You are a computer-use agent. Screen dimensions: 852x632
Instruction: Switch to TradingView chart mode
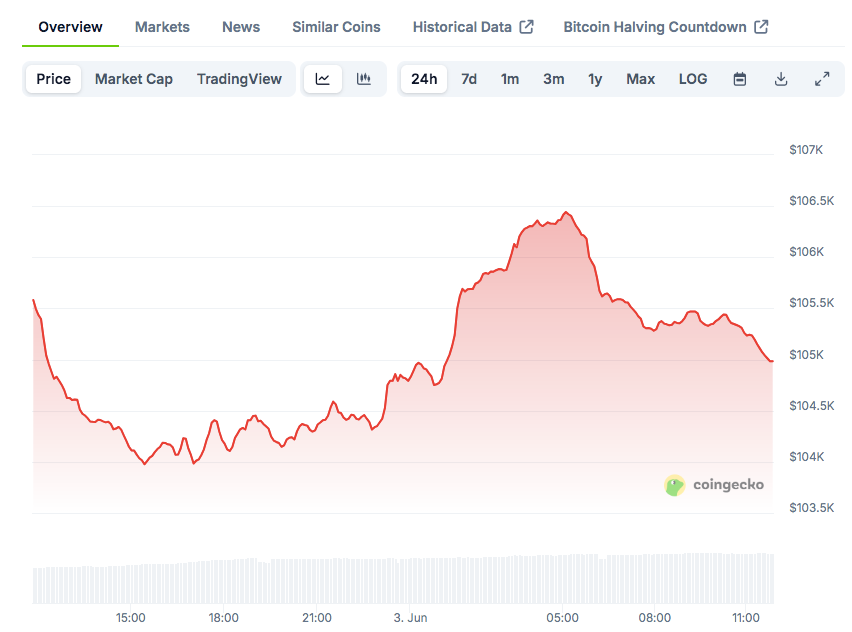[239, 79]
